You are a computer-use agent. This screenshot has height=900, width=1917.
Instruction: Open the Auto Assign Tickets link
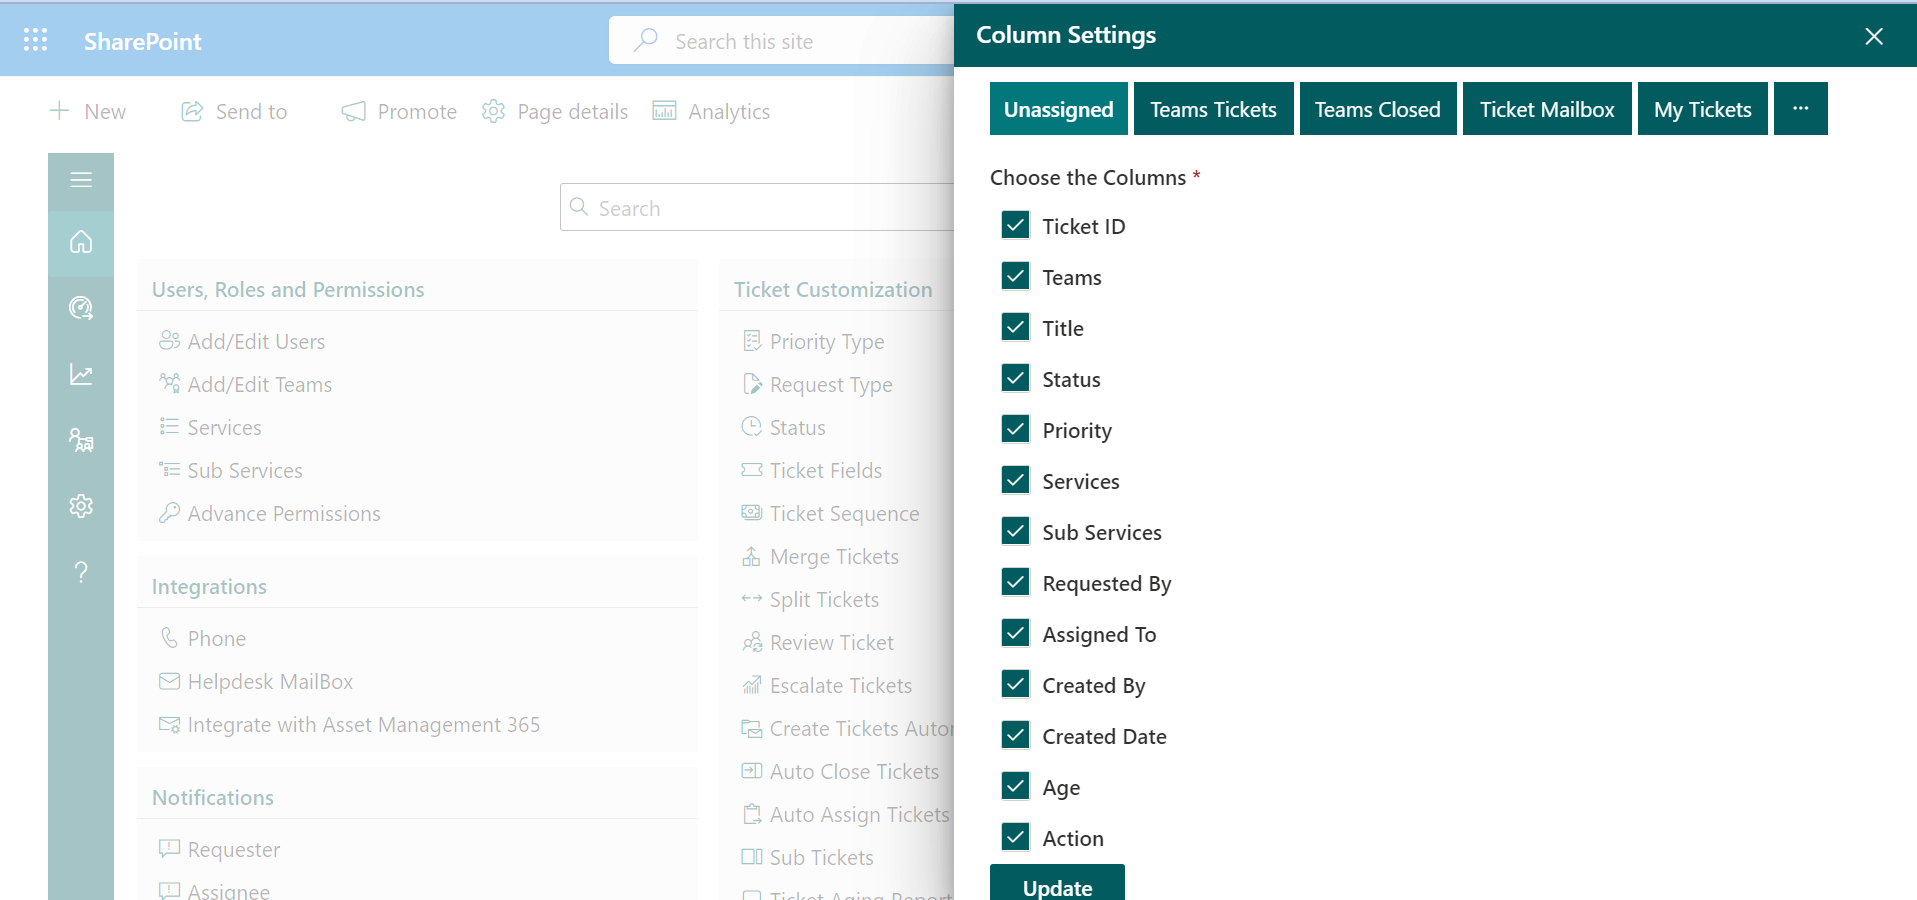(x=859, y=814)
